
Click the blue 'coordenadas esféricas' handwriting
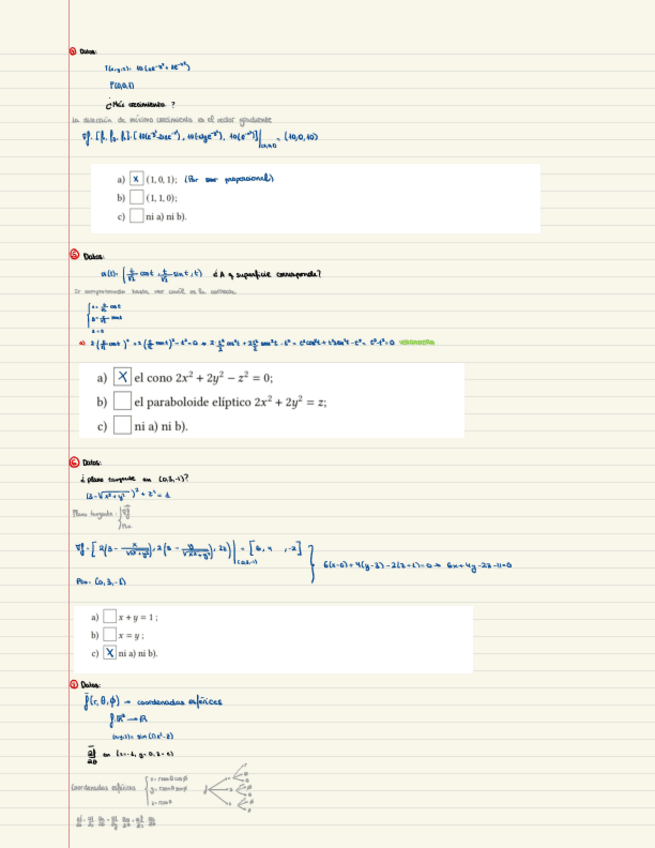pyautogui.click(x=179, y=702)
